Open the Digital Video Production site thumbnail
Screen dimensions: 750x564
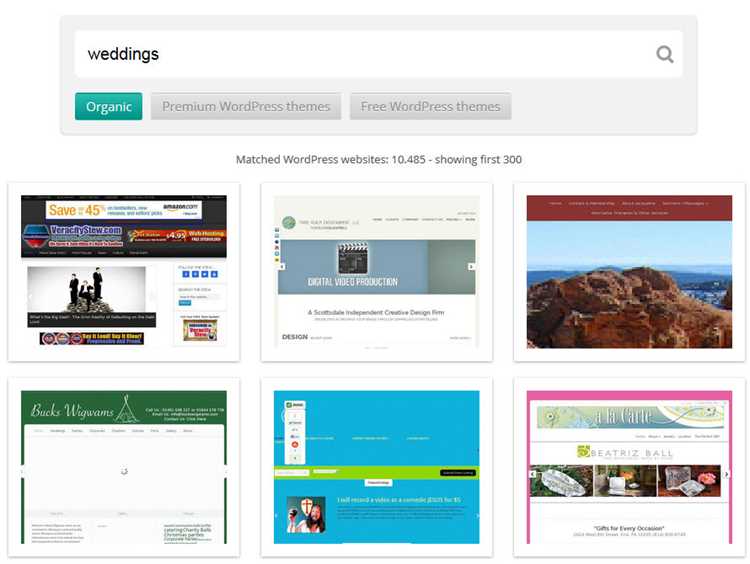click(x=376, y=272)
